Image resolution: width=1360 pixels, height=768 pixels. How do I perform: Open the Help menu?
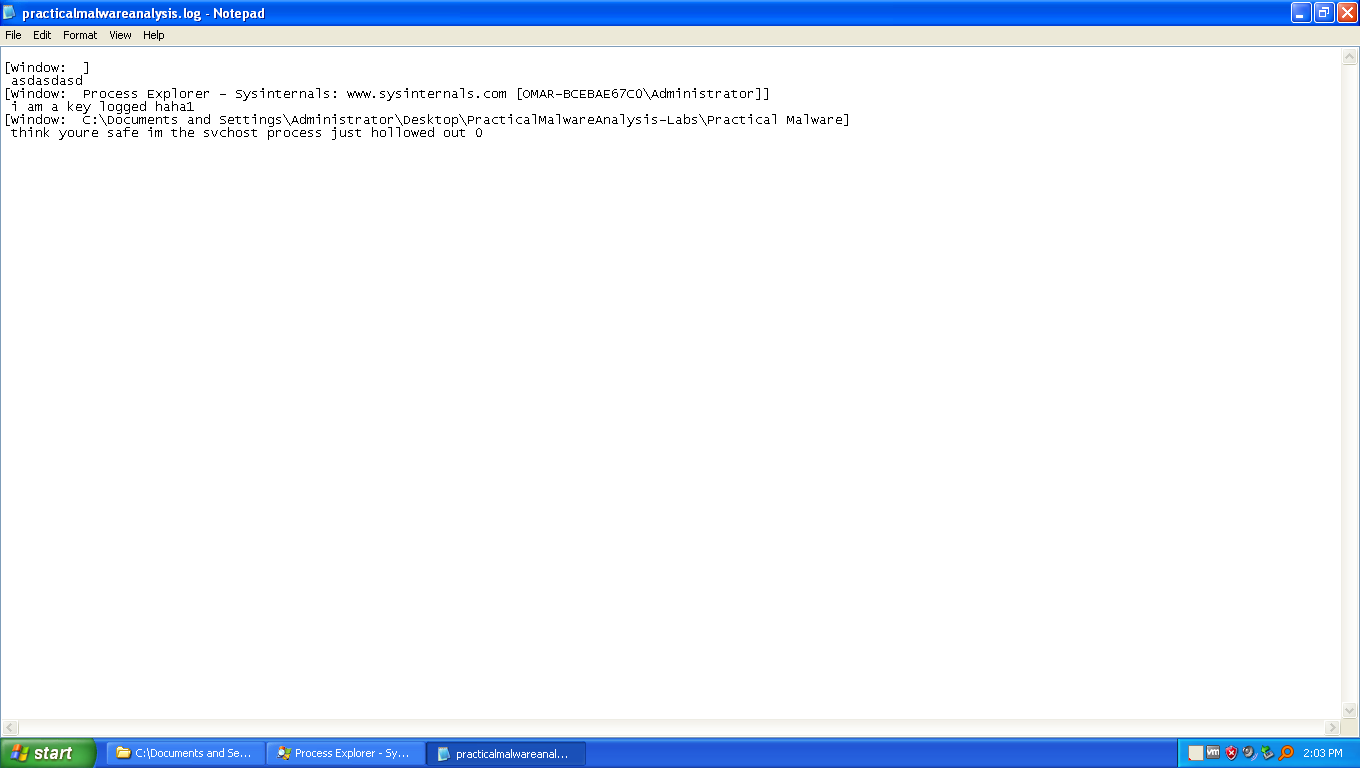click(153, 35)
